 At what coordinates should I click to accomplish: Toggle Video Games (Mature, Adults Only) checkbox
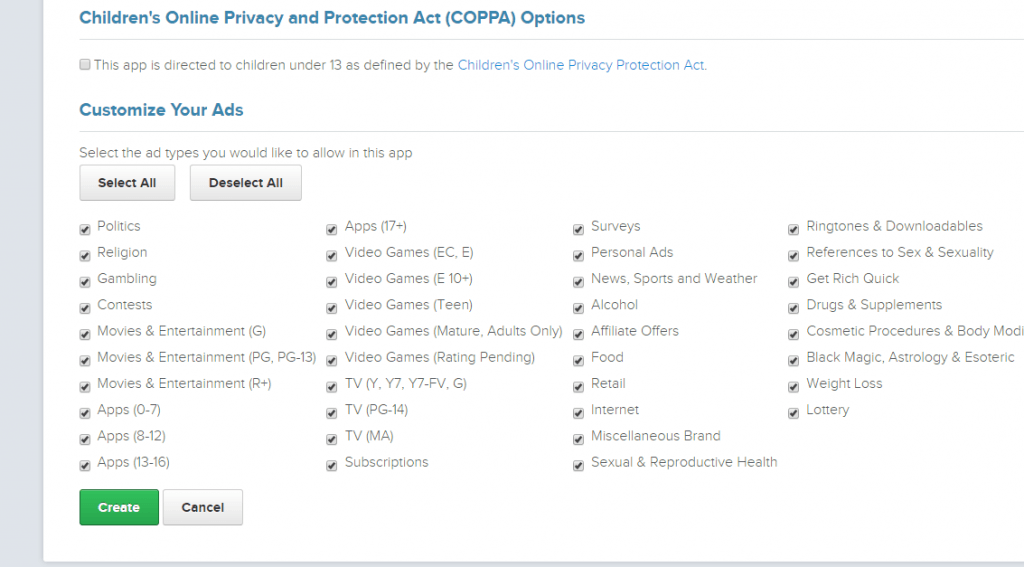pos(332,332)
